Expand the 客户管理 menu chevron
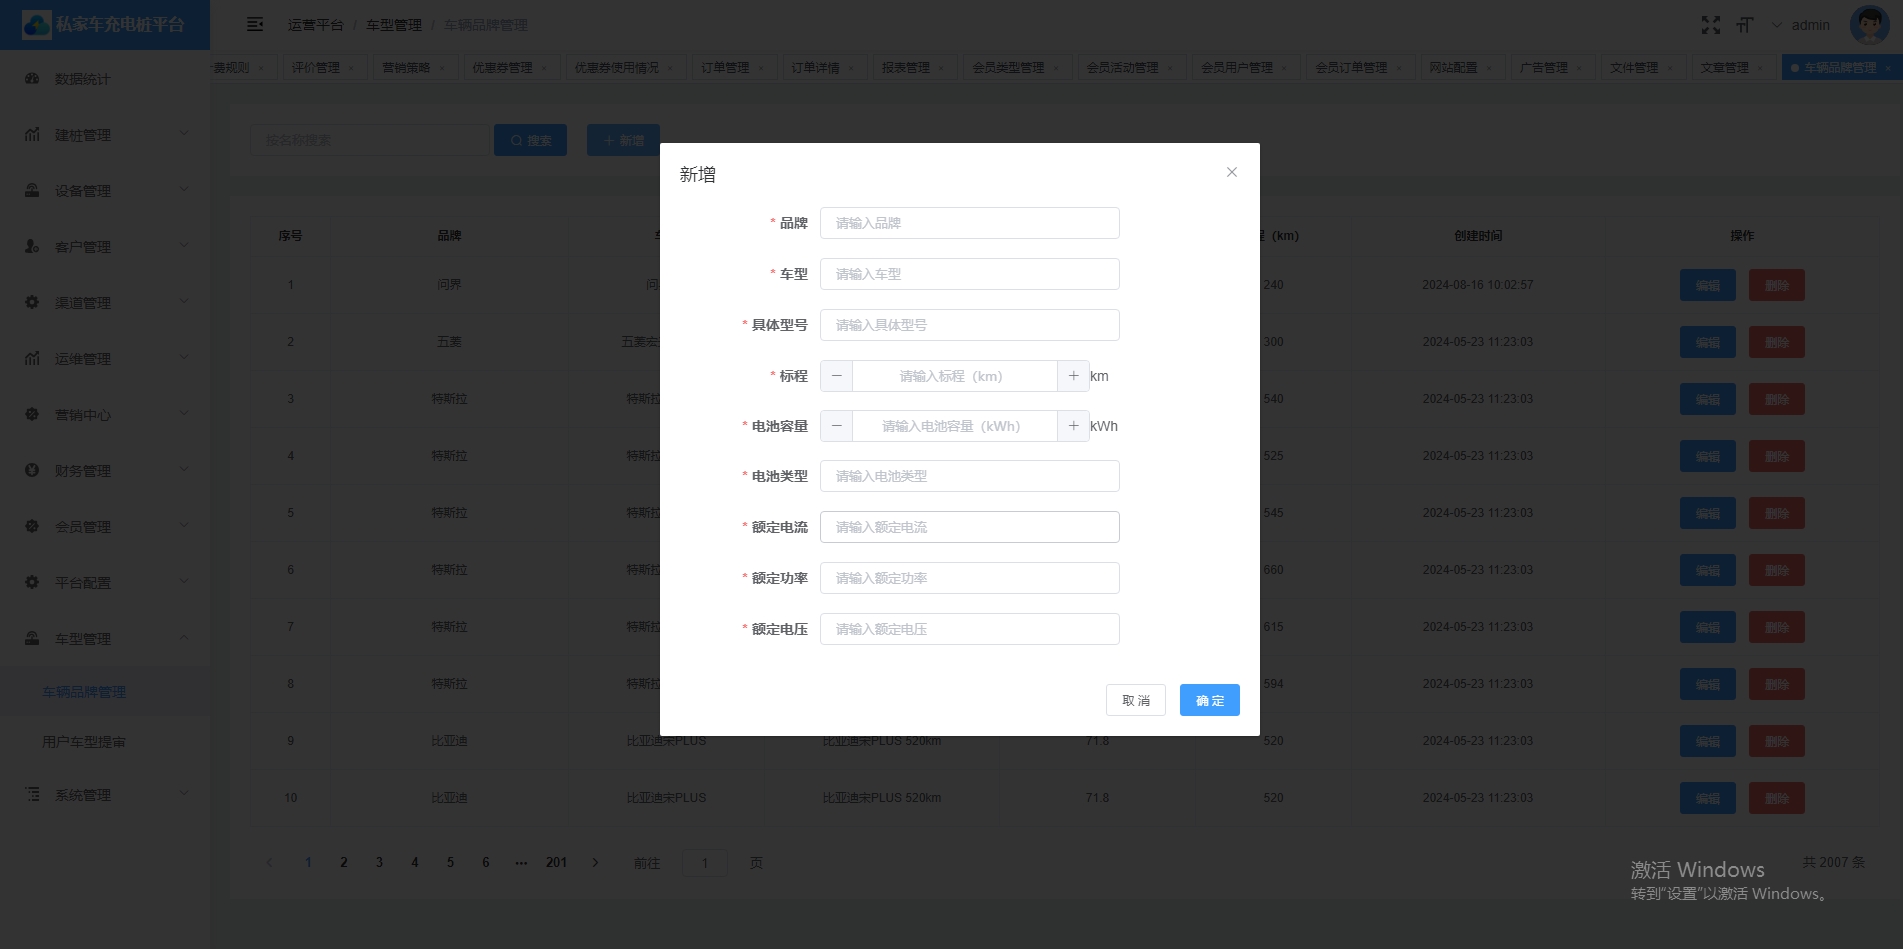Screen dimensions: 1903x949 184,245
